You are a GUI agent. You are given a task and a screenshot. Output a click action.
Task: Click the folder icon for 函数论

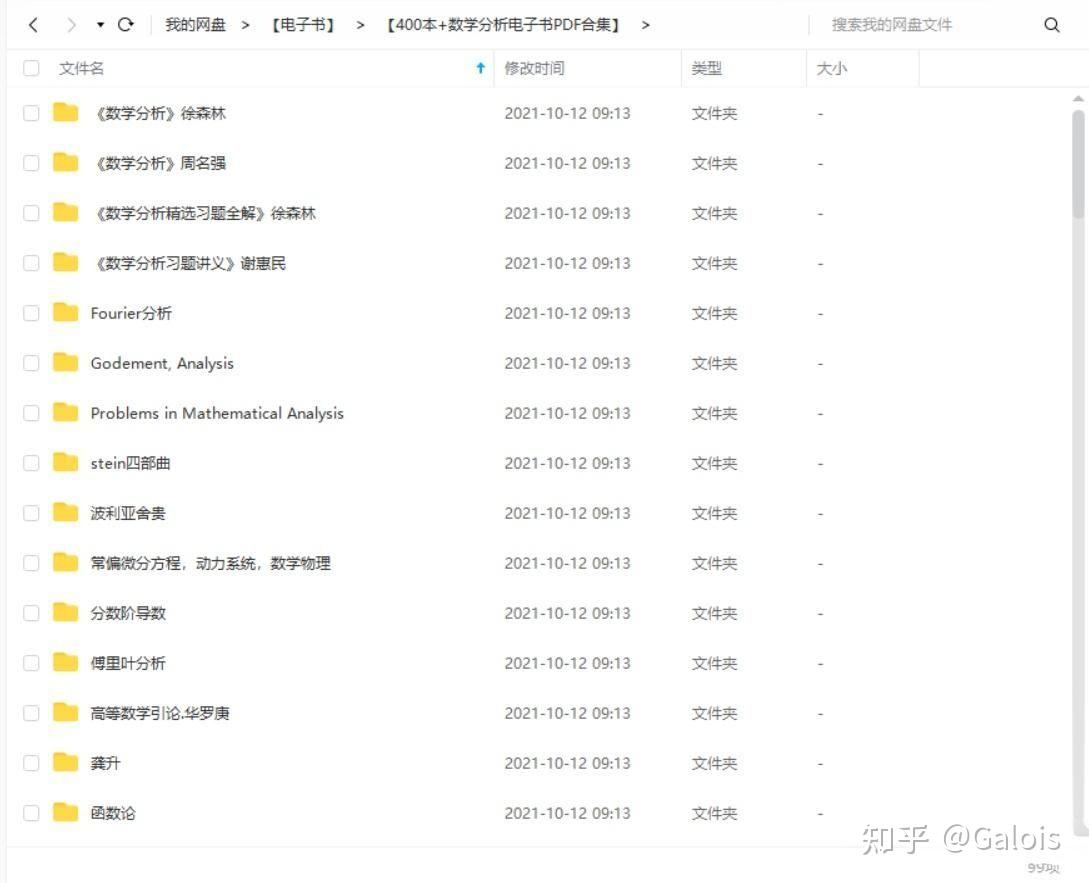point(64,813)
